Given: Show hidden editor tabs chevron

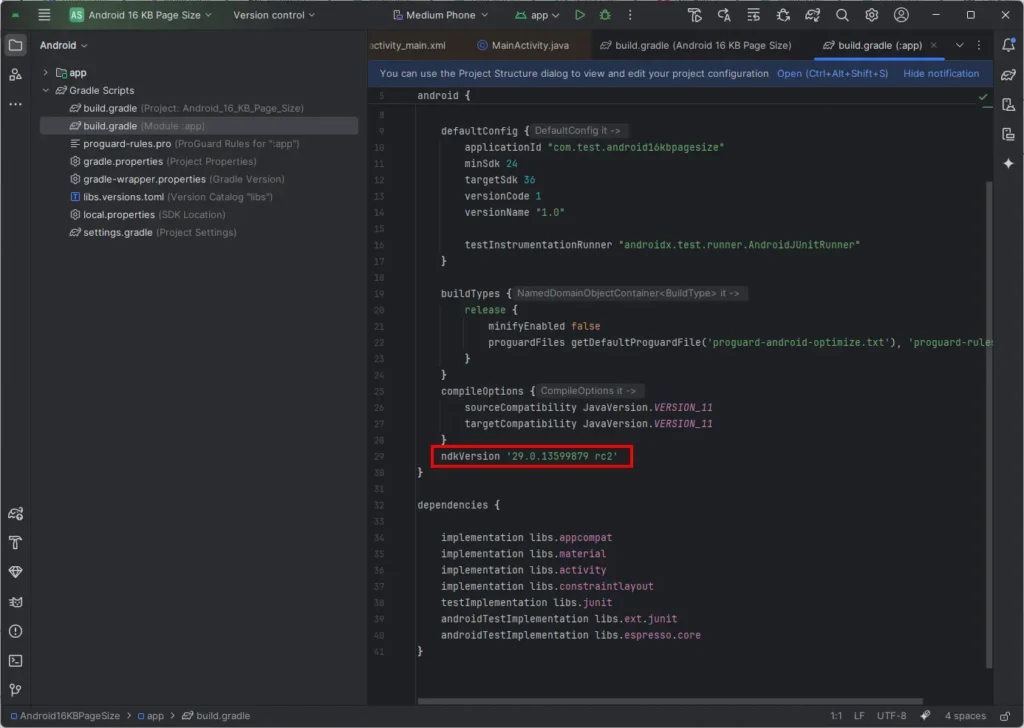Looking at the screenshot, I should [959, 45].
